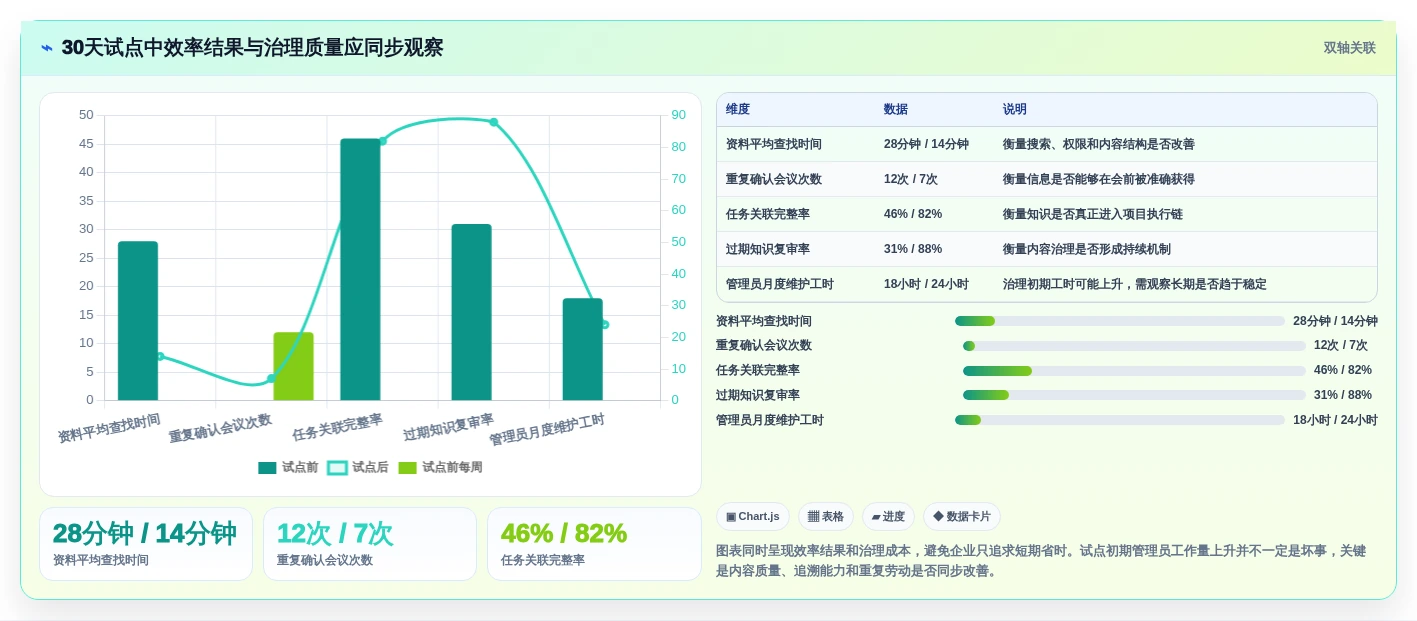1417x621 pixels.
Task: Click the 数据 table column header
Action: click(x=896, y=109)
